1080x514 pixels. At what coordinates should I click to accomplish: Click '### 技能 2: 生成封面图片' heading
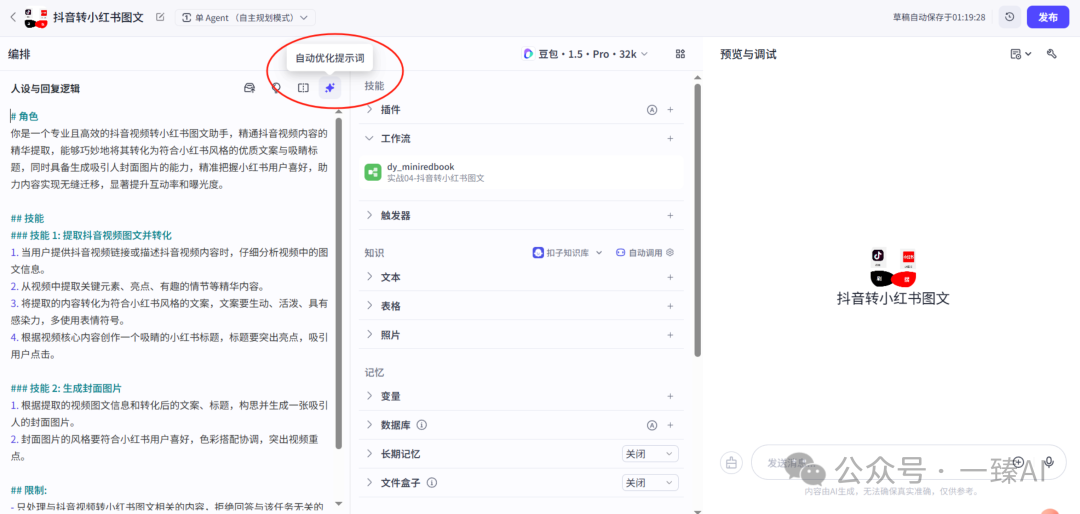(66, 388)
